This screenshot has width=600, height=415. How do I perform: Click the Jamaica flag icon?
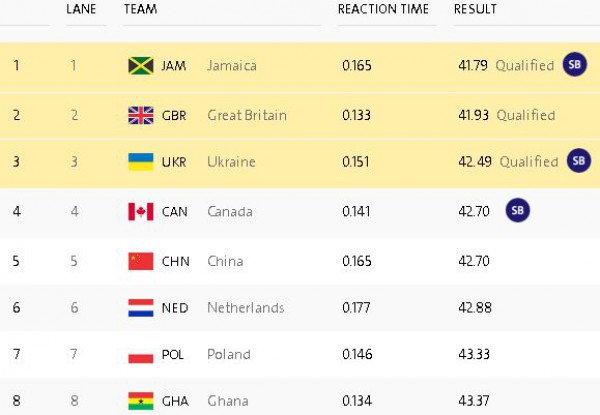click(x=141, y=66)
